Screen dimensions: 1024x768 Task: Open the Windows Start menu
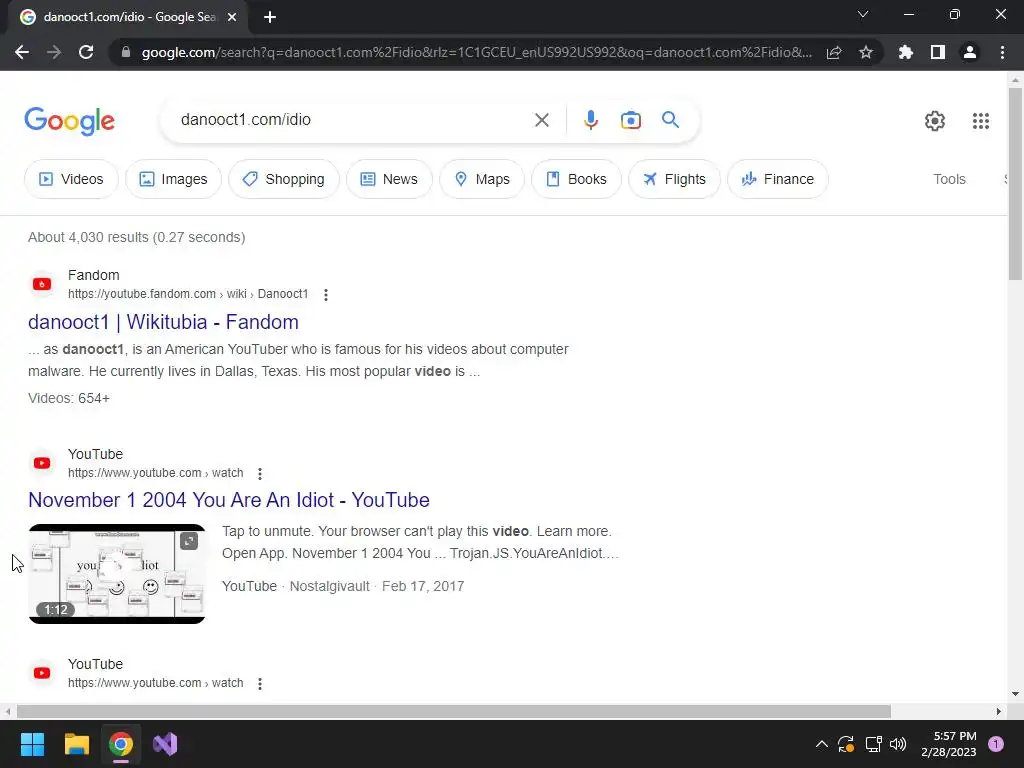[x=32, y=744]
